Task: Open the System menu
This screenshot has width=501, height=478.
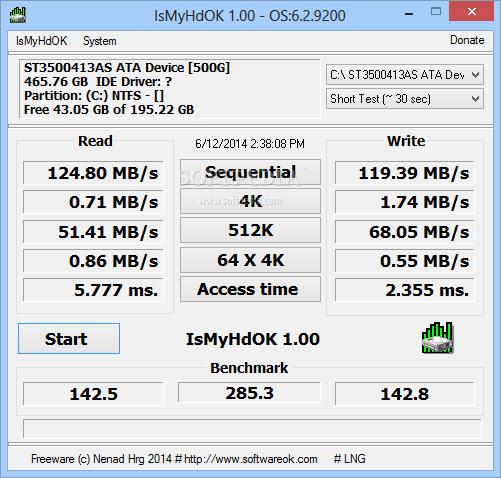Action: 100,41
